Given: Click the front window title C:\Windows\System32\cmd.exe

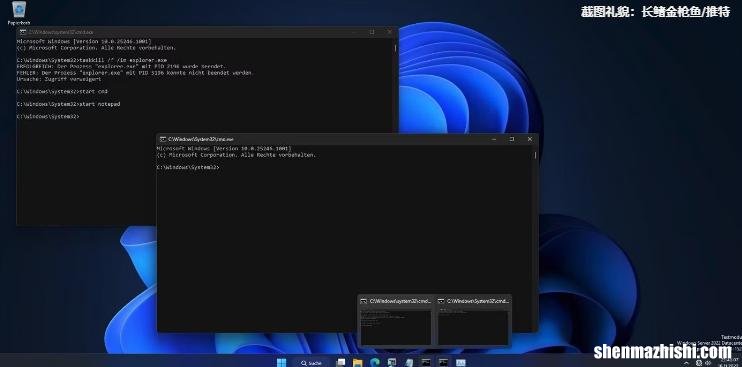Looking at the screenshot, I should coord(201,139).
